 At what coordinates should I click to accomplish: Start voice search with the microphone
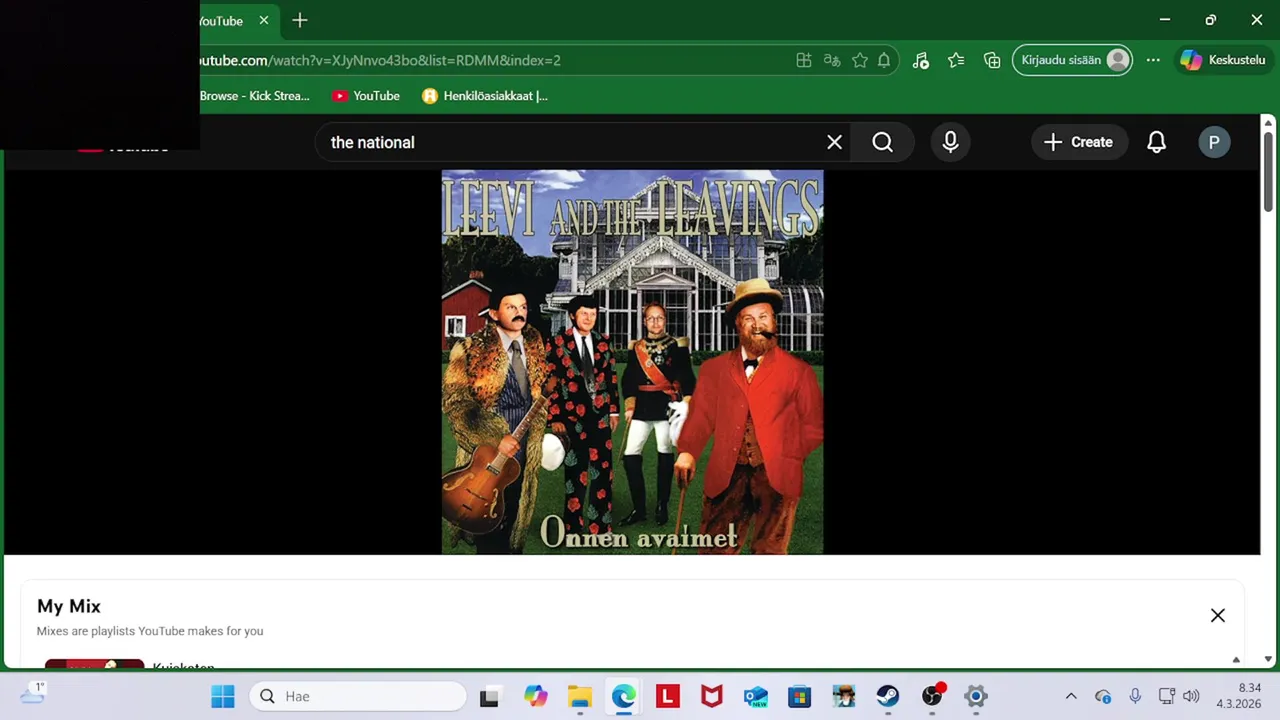point(950,142)
